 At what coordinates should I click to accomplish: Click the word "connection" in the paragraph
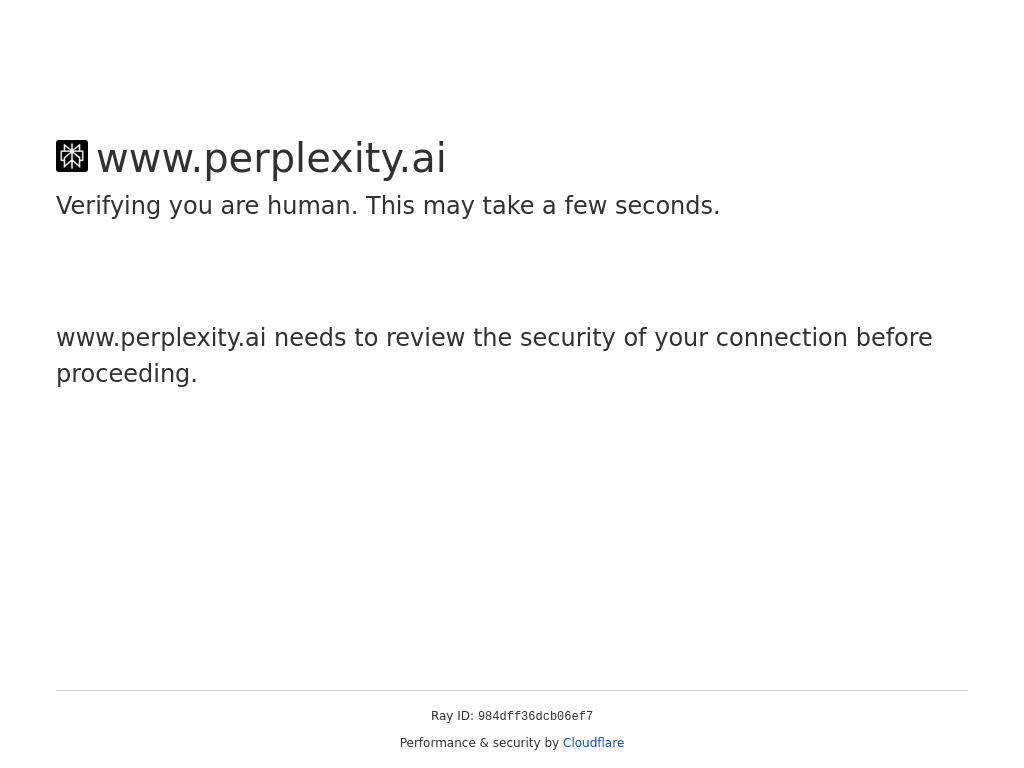[x=781, y=338]
